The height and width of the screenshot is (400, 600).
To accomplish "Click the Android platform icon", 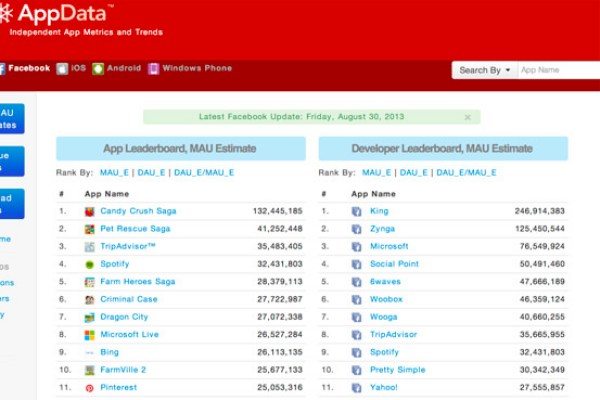I will point(98,69).
